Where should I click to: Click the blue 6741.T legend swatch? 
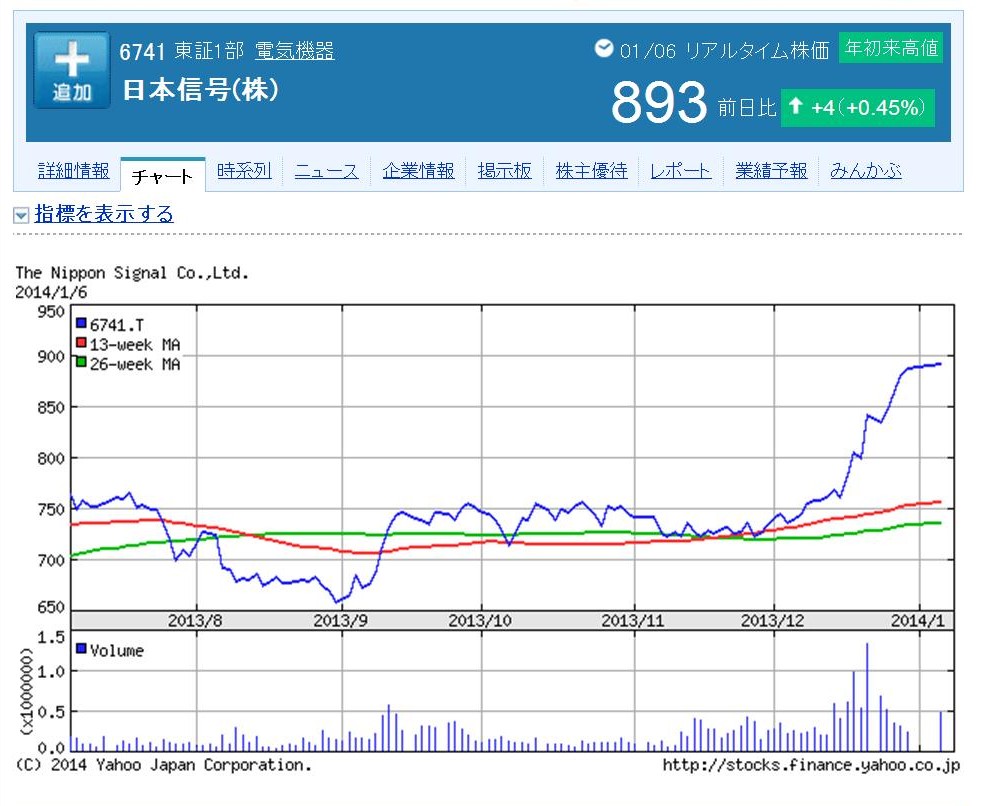click(x=81, y=323)
